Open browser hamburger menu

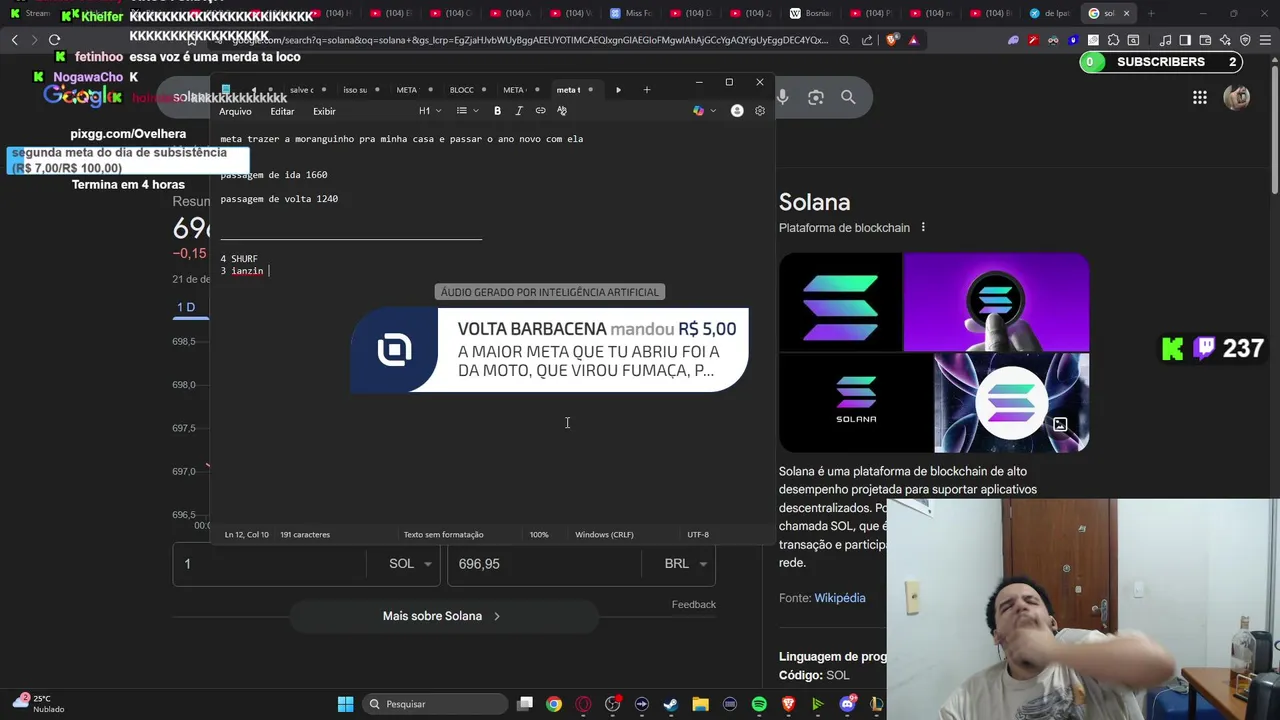[x=1265, y=40]
